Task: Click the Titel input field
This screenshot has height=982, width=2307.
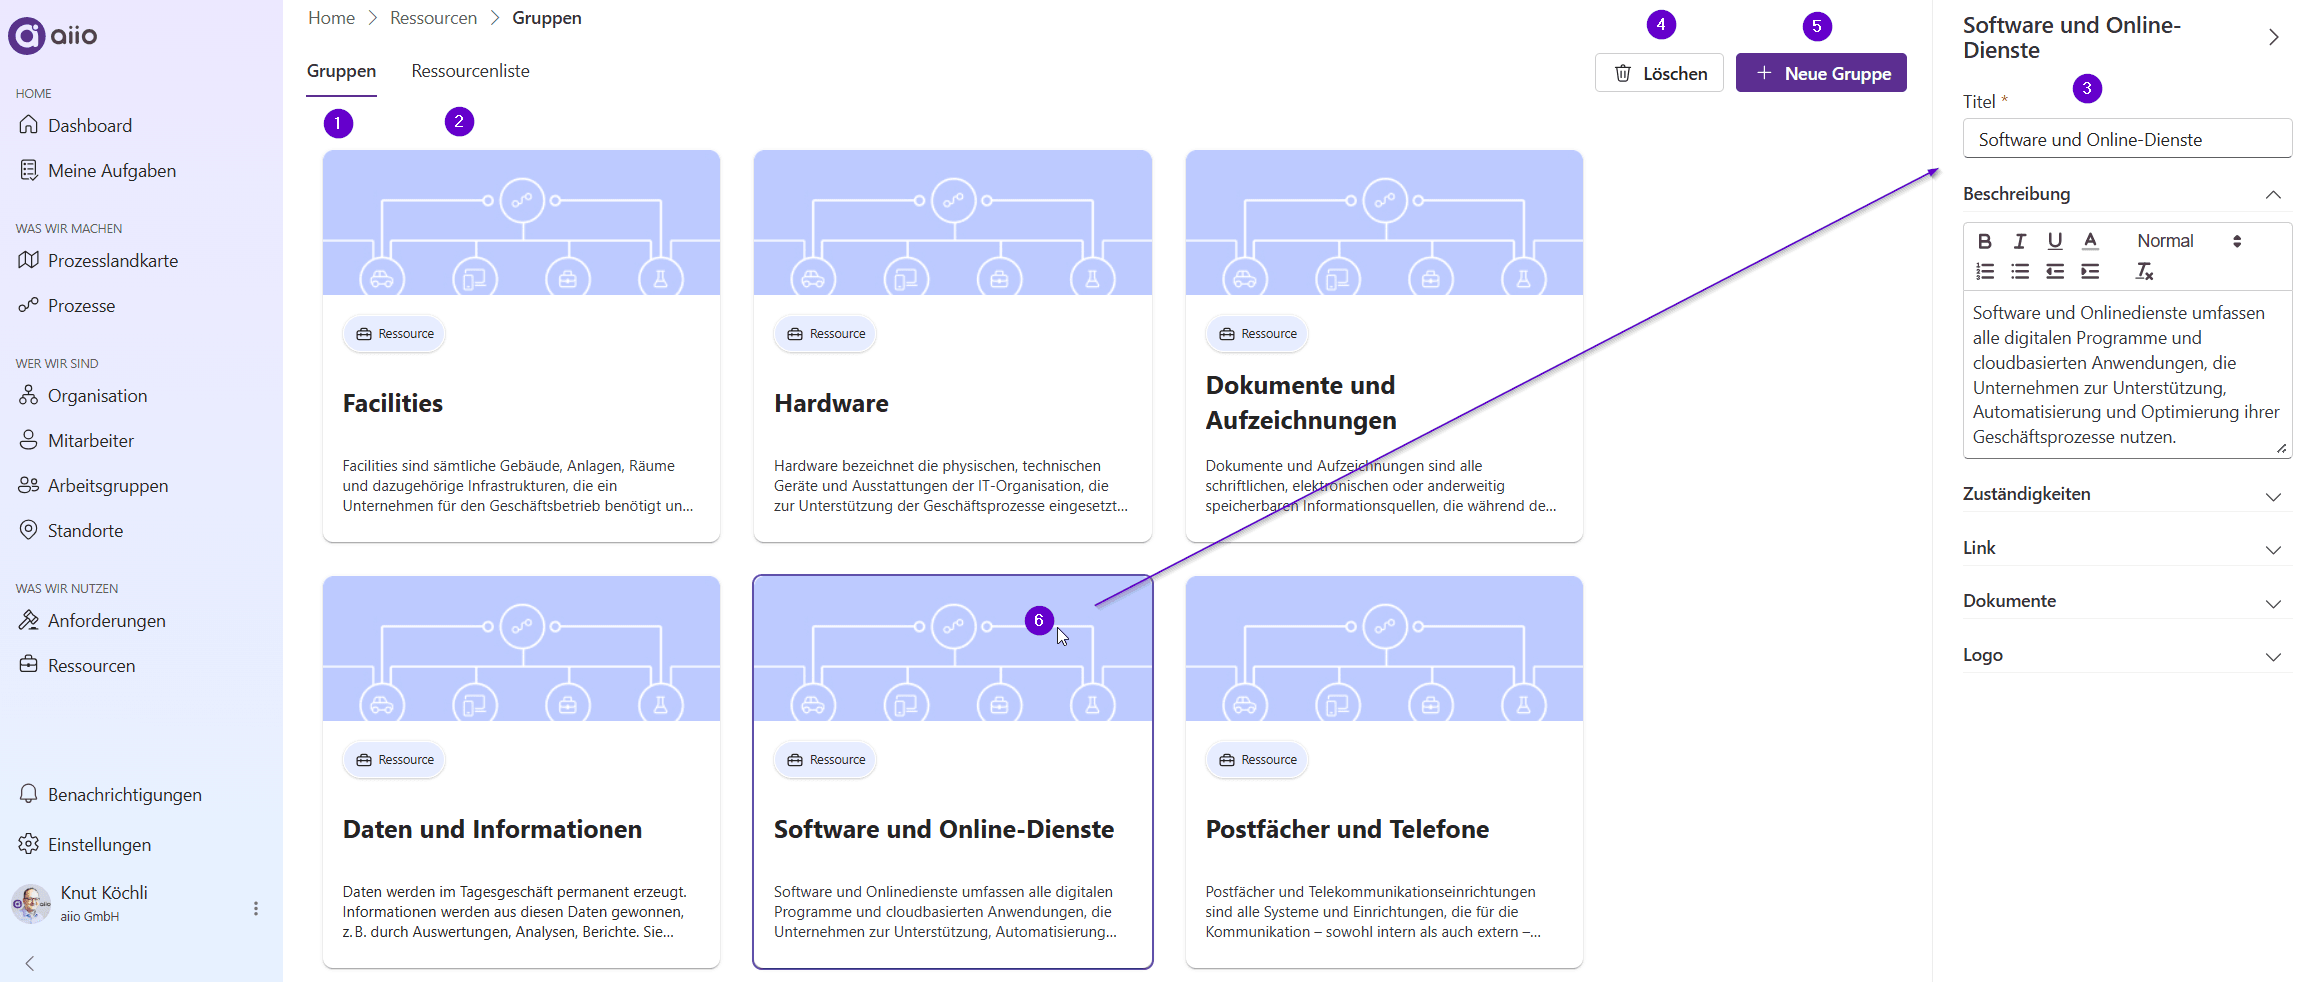Action: coord(2127,139)
